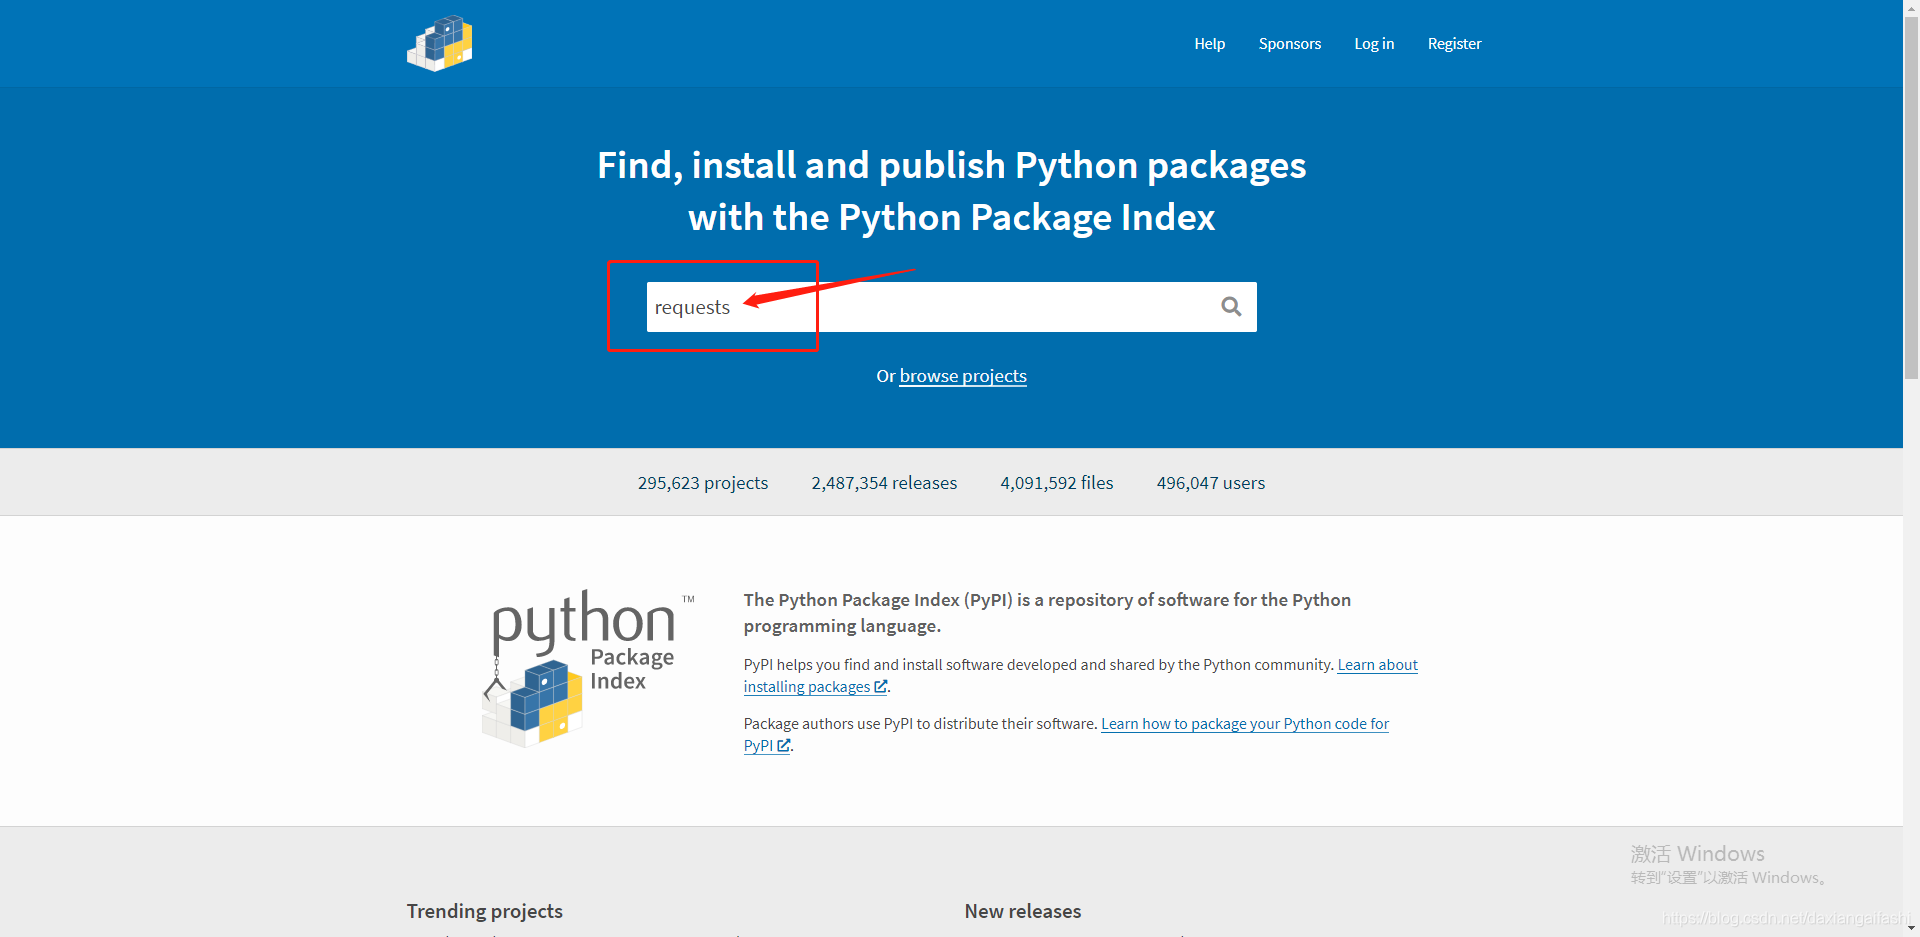Click the PyPI logo in the header
Viewport: 1920px width, 937px height.
(439, 43)
